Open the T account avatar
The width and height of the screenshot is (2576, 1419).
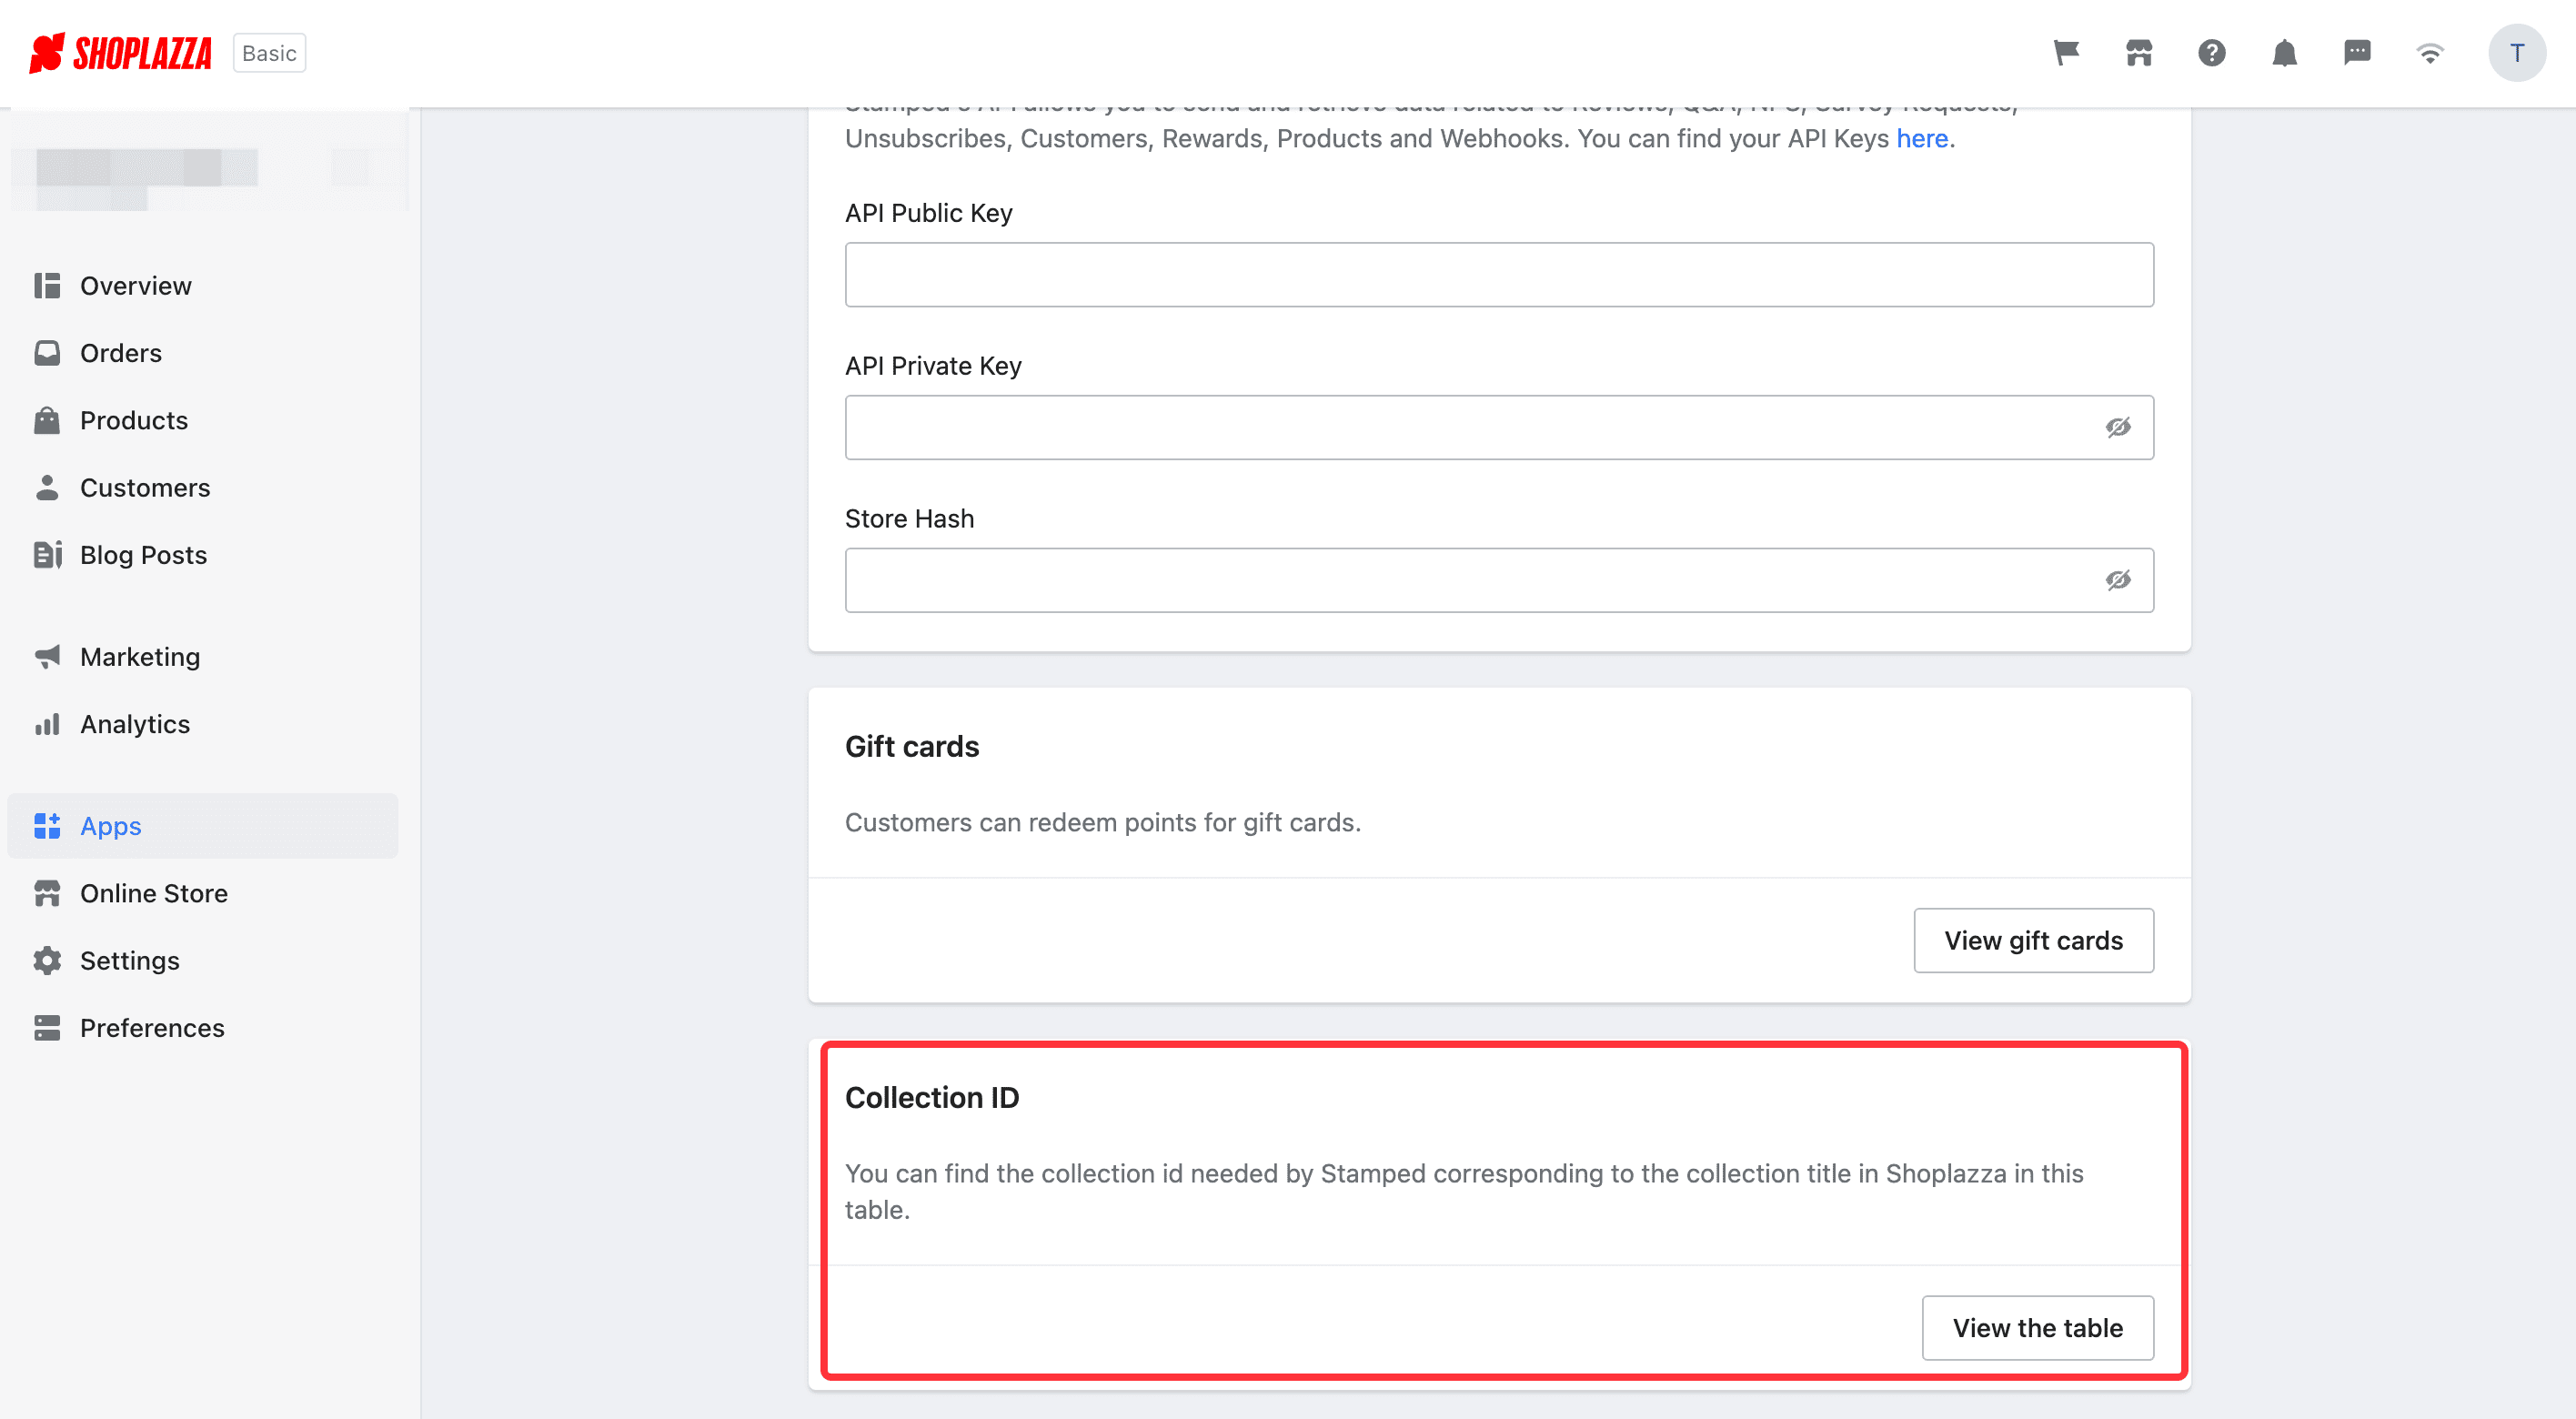point(2517,53)
